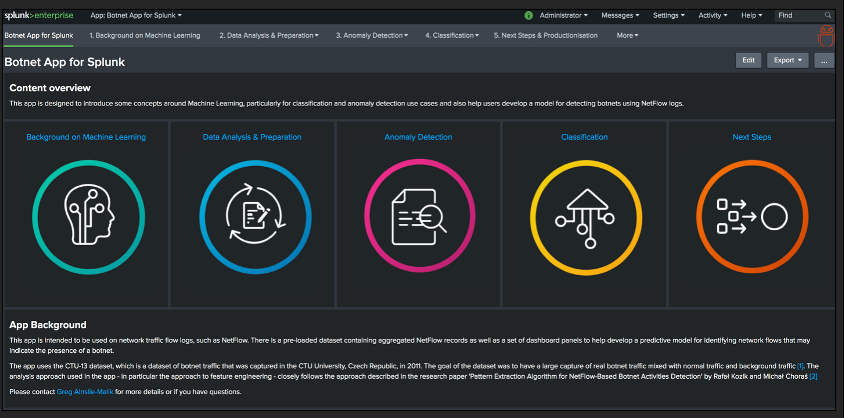Expand the 2. Data Analysis & Preparation menu
This screenshot has width=844, height=418.
point(269,36)
